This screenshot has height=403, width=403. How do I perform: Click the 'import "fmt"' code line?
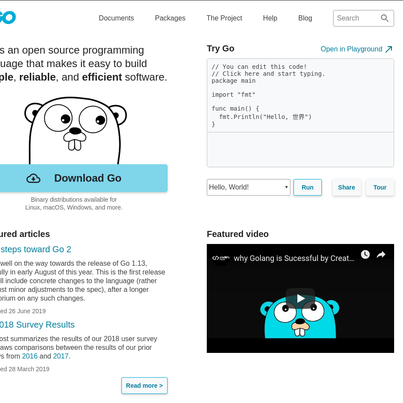pyautogui.click(x=233, y=95)
